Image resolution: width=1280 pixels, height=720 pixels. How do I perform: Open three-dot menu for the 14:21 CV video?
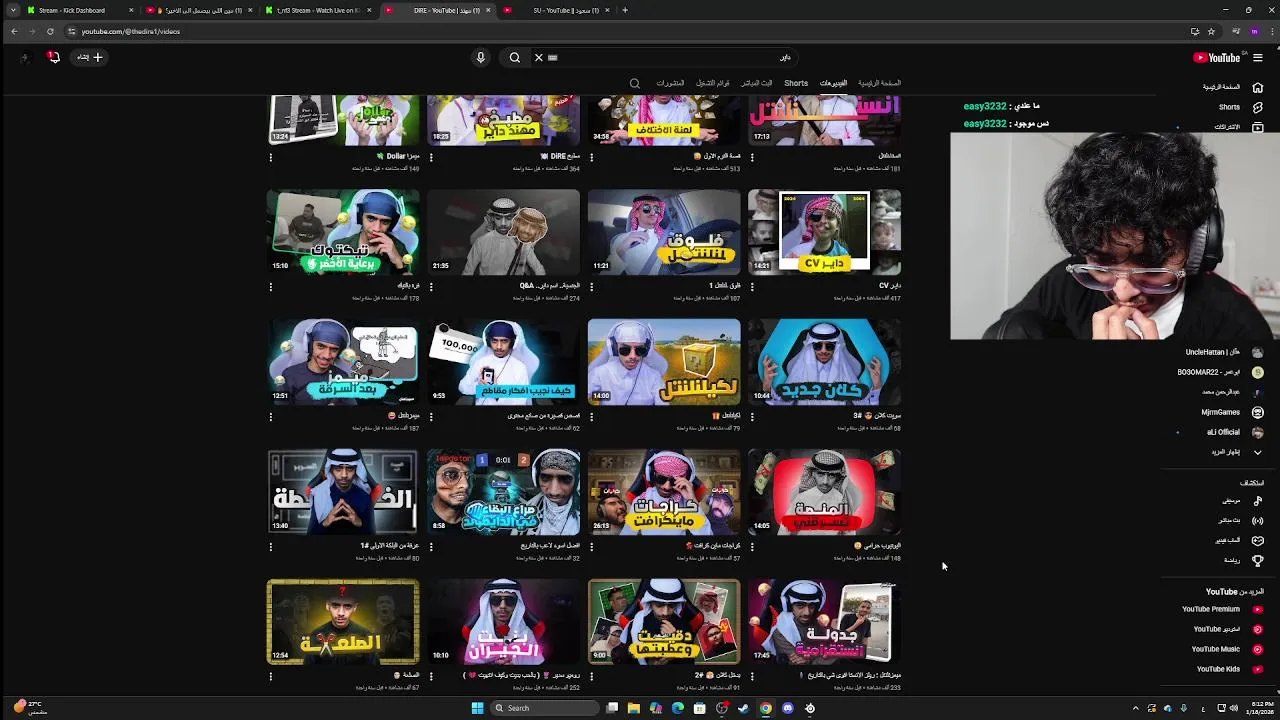coord(752,287)
